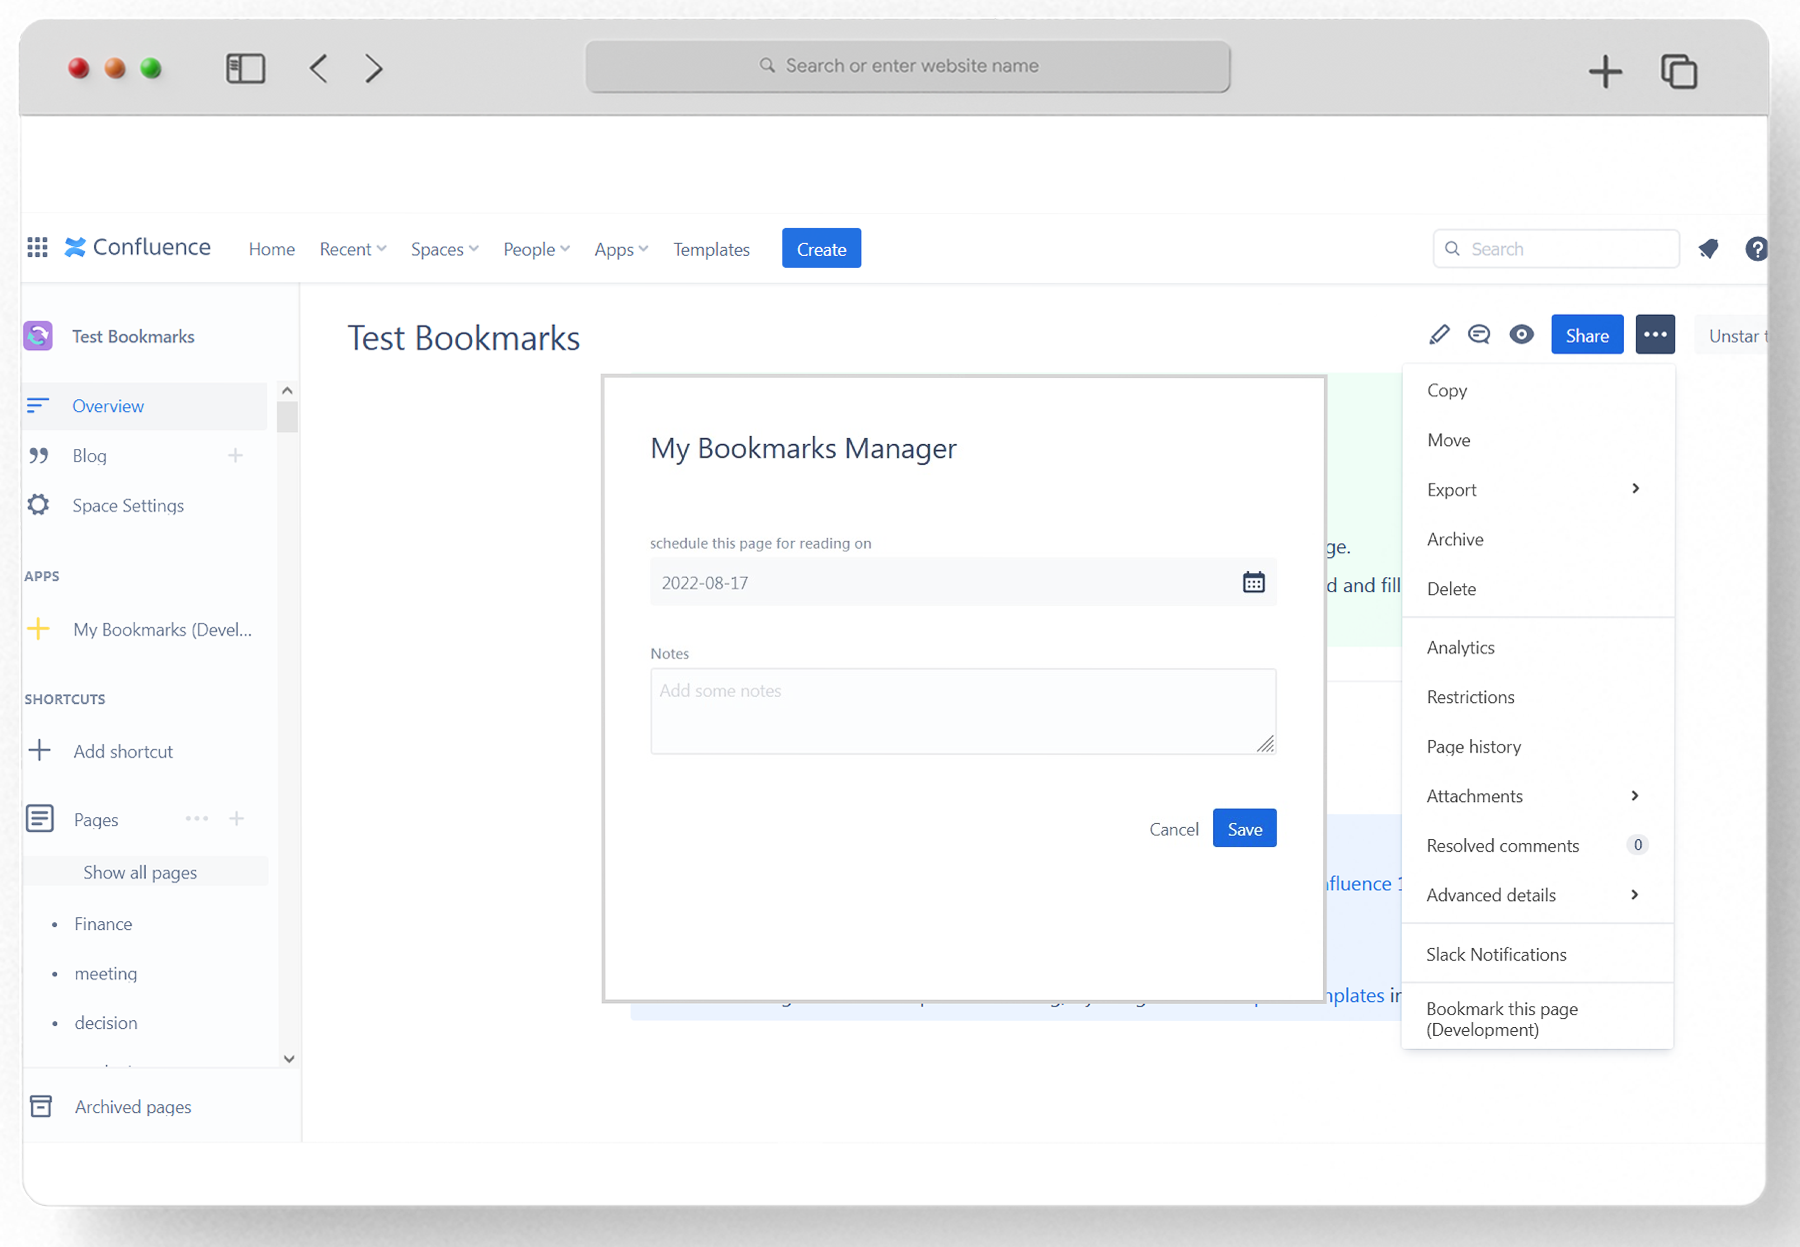This screenshot has height=1247, width=1800.
Task: Open a new browser tab
Action: (x=1605, y=71)
